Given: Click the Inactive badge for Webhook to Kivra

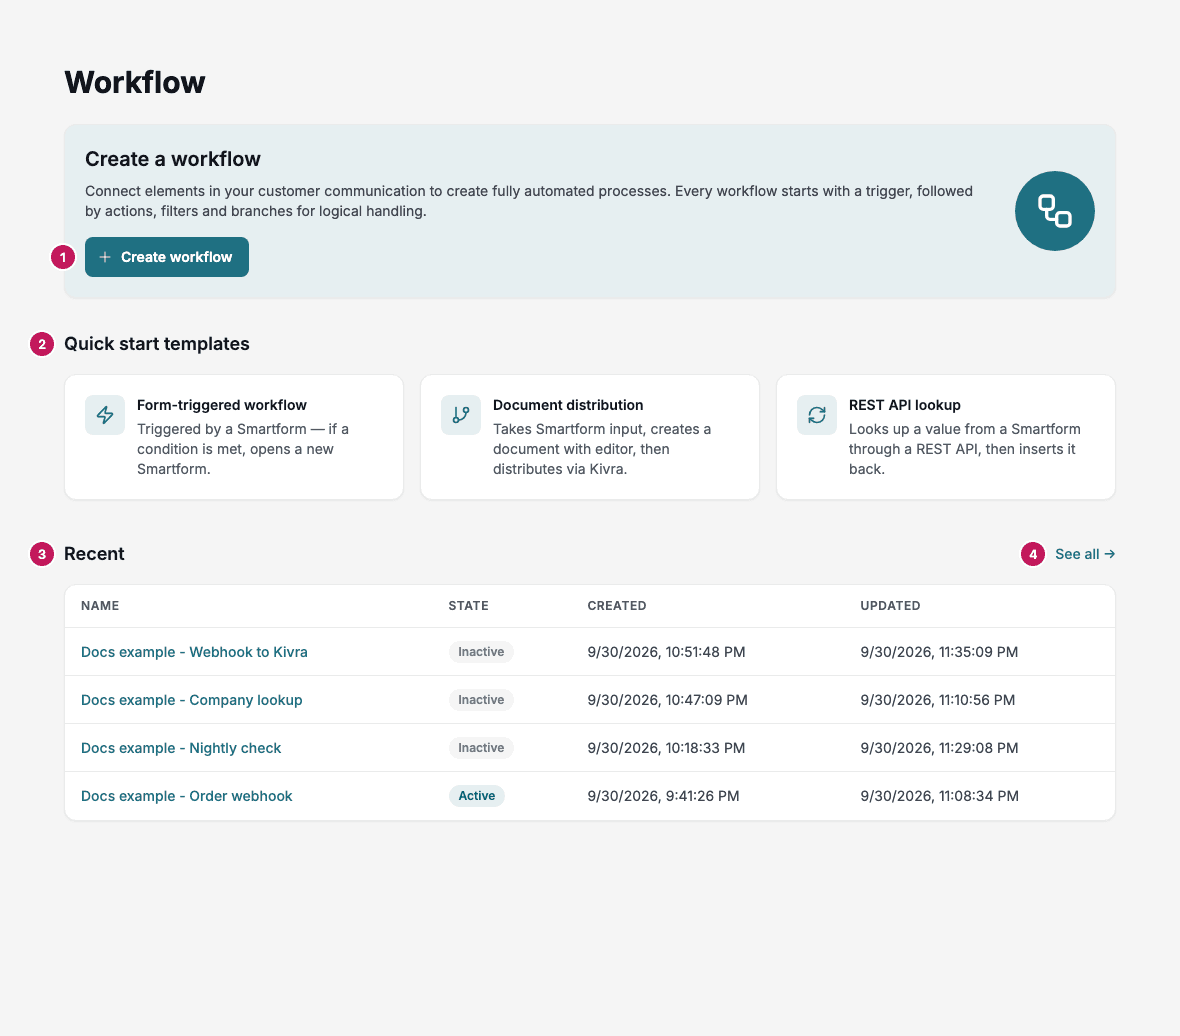Looking at the screenshot, I should point(481,652).
